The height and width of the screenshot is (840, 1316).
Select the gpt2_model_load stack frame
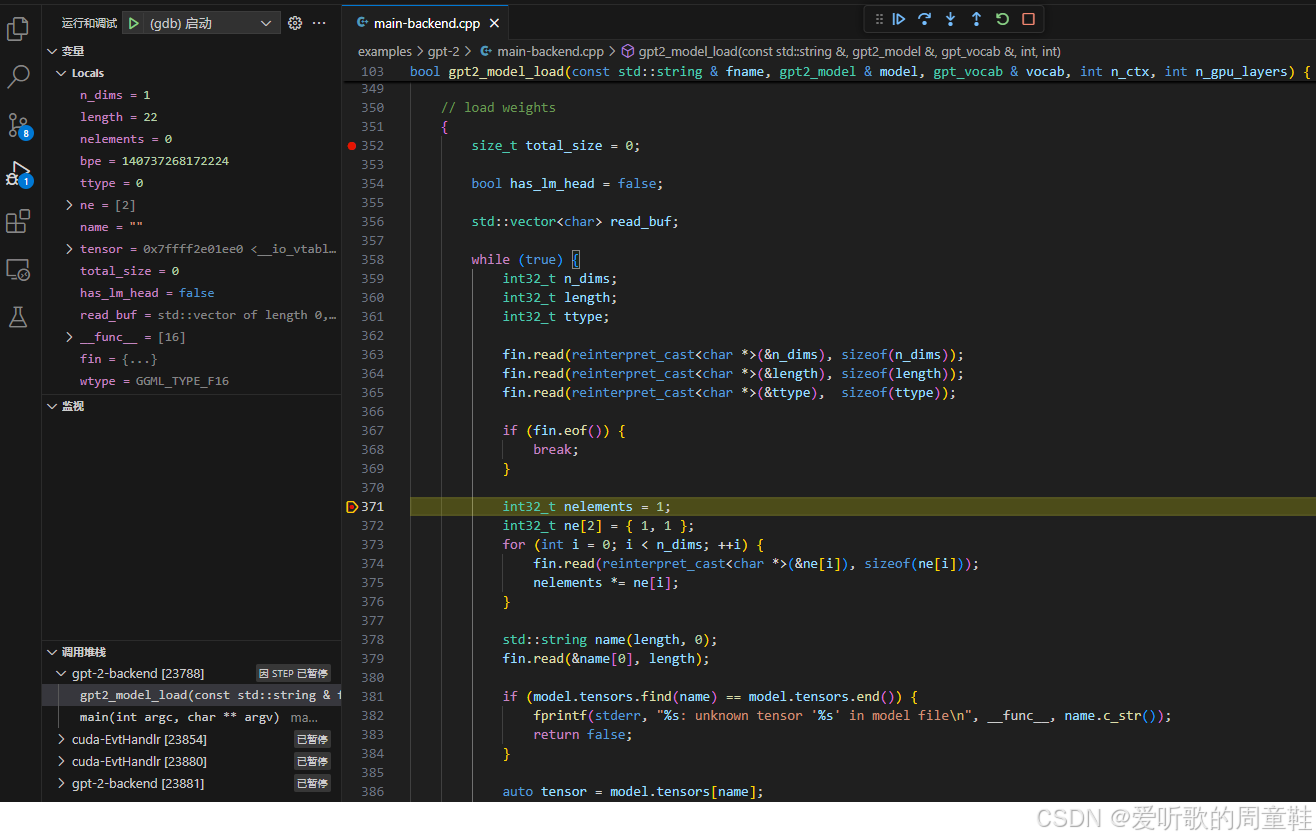192,695
